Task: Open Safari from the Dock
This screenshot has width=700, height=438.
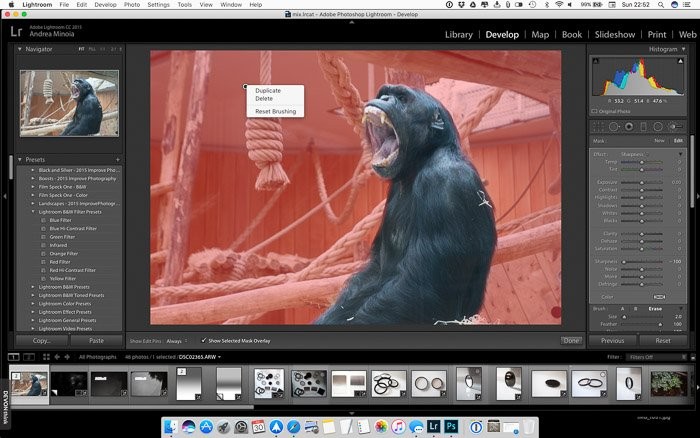Action: (293, 427)
